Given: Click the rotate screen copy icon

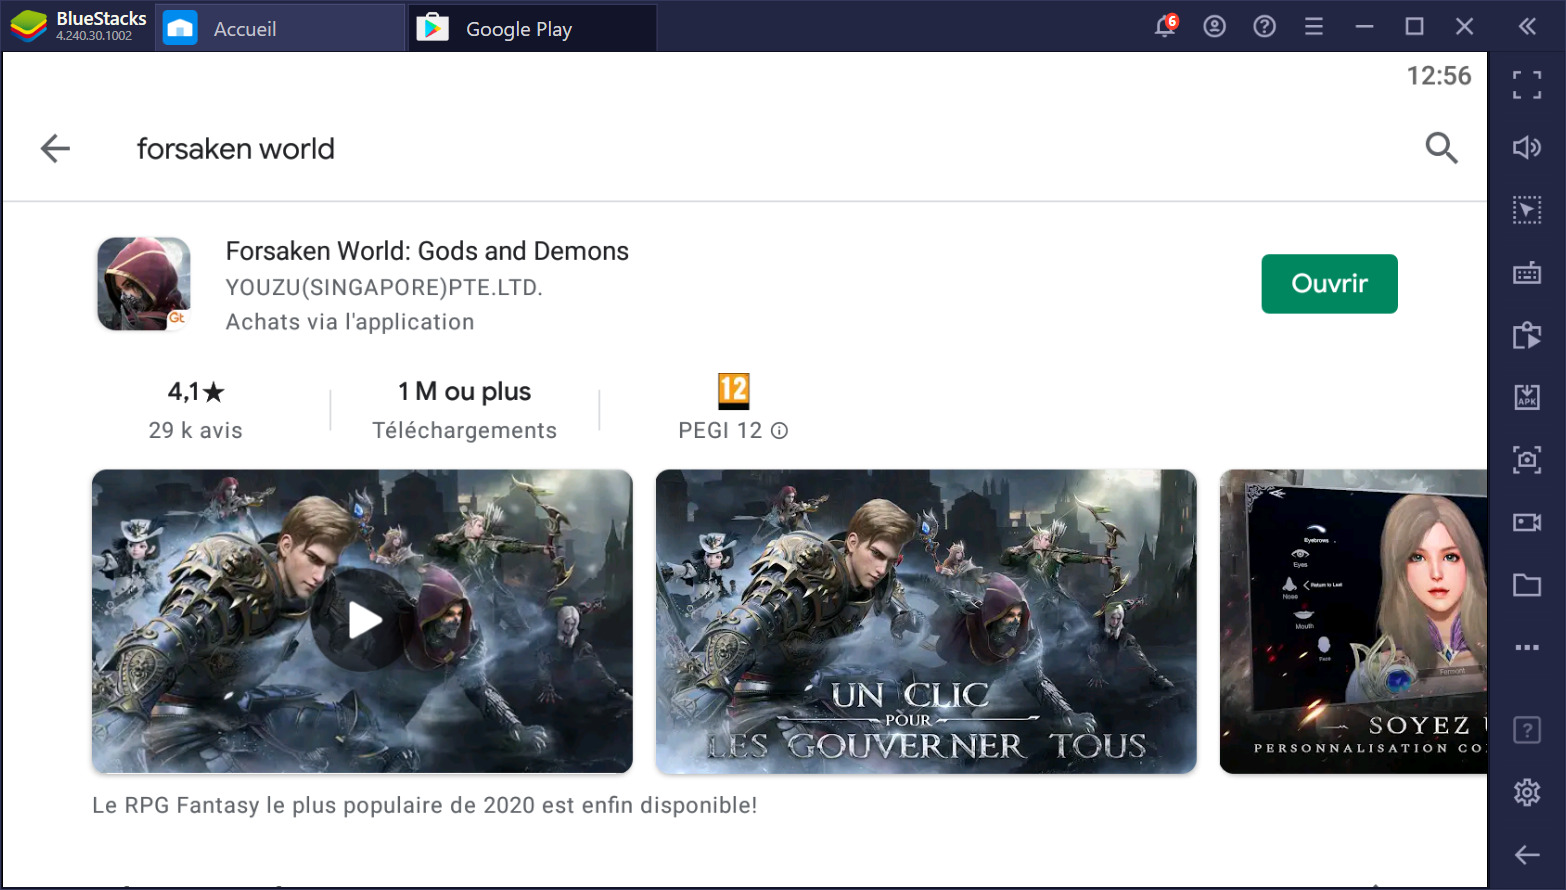Looking at the screenshot, I should 1527,335.
